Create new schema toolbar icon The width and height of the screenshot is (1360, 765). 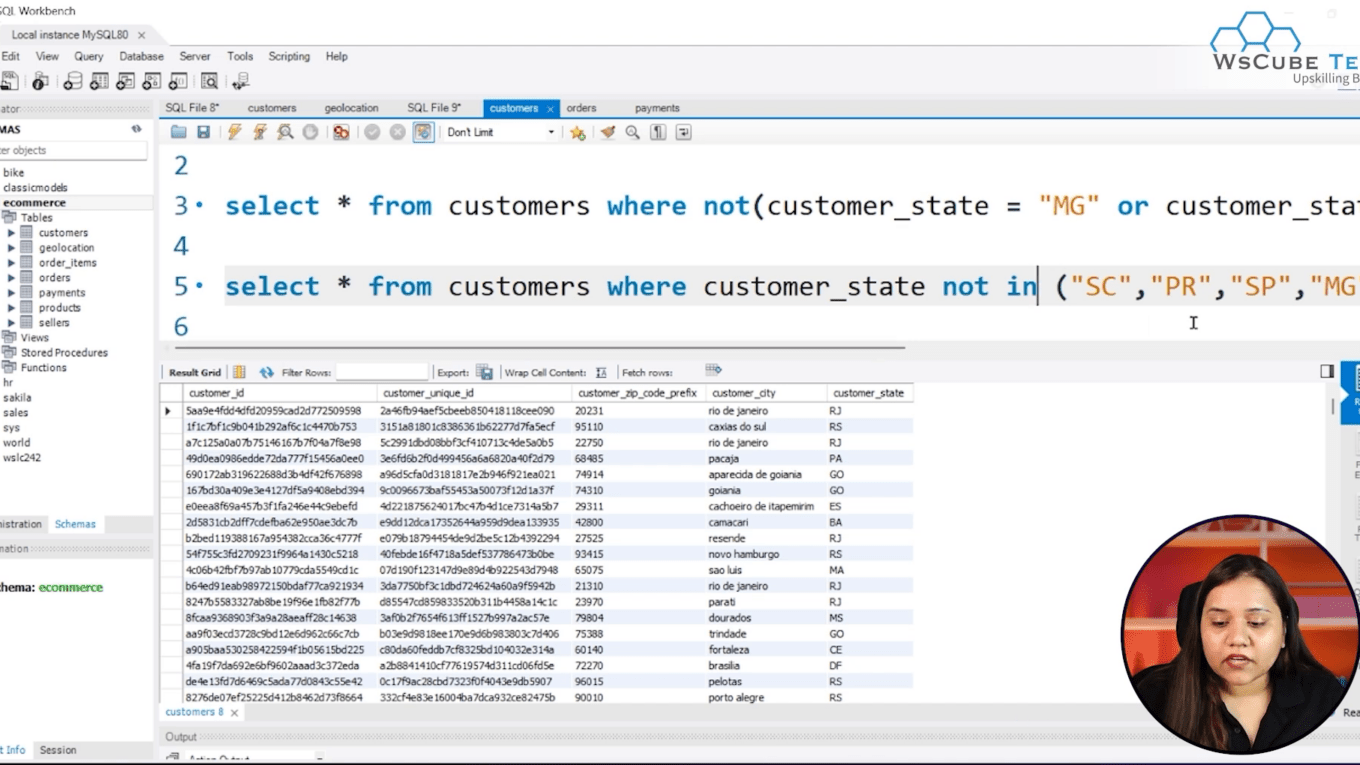point(73,82)
